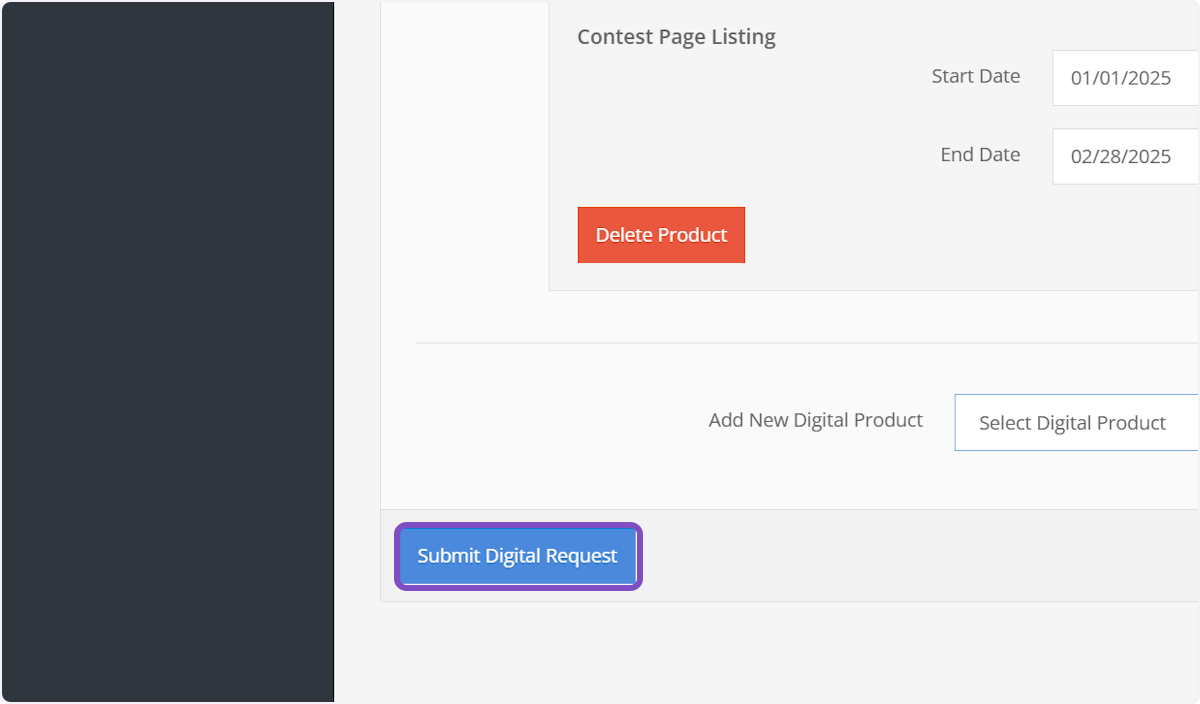Choose a new digital product to add
Image resolution: width=1200 pixels, height=704 pixels.
coord(1075,423)
